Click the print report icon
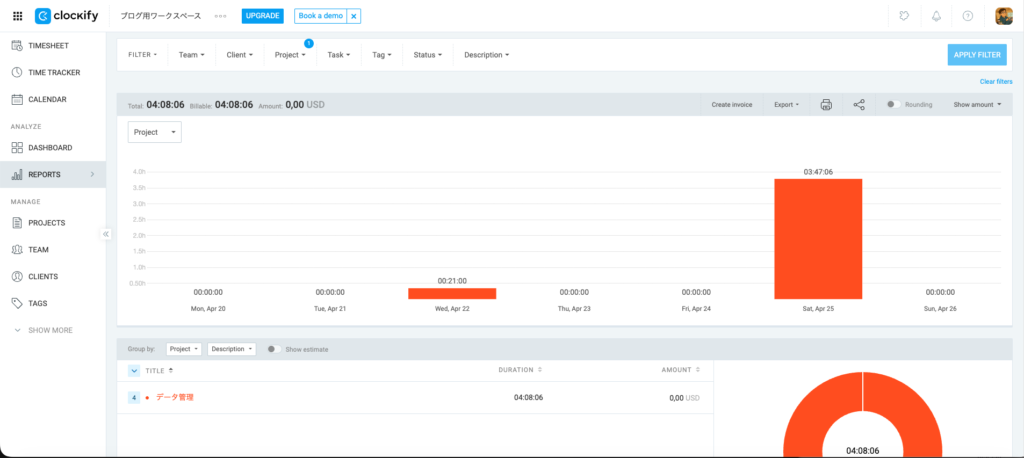The height and width of the screenshot is (458, 1024). point(826,104)
